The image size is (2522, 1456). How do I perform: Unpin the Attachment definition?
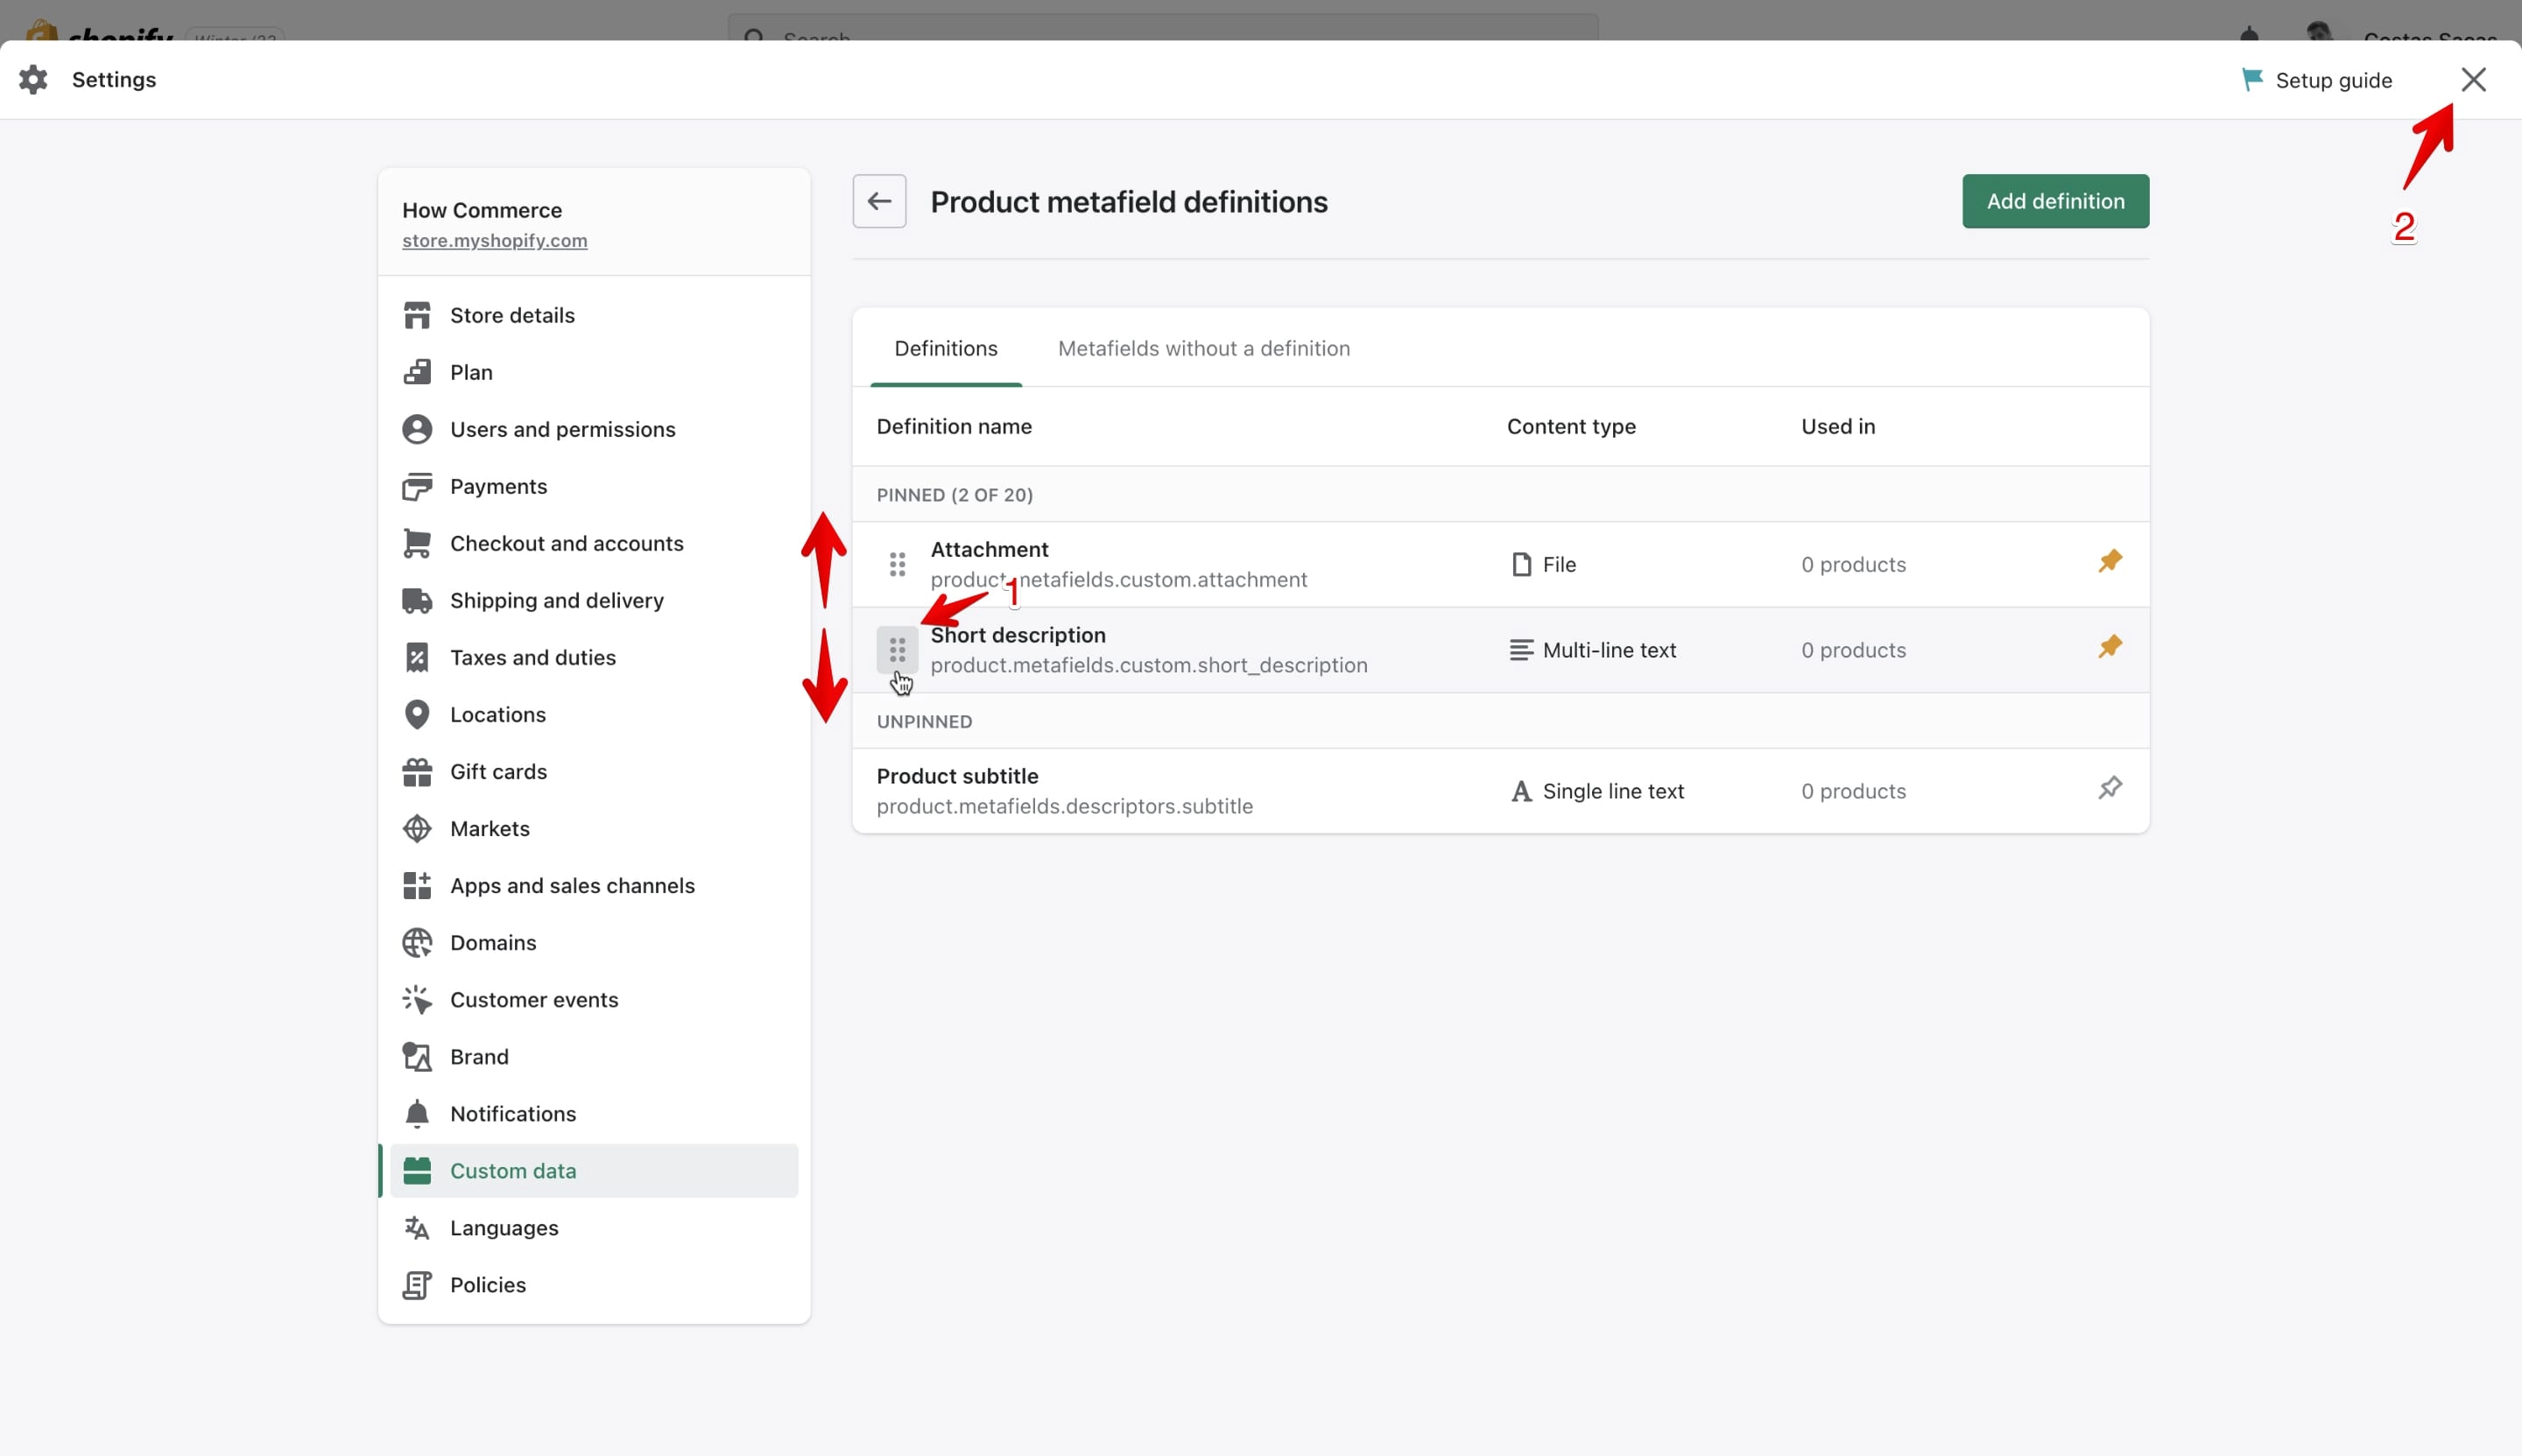click(x=2110, y=561)
